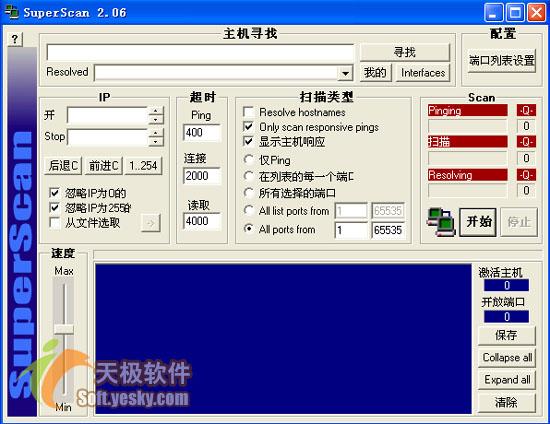This screenshot has width=550, height=424.
Task: Toggle Only scan responsive pings checkbox
Action: [x=248, y=127]
